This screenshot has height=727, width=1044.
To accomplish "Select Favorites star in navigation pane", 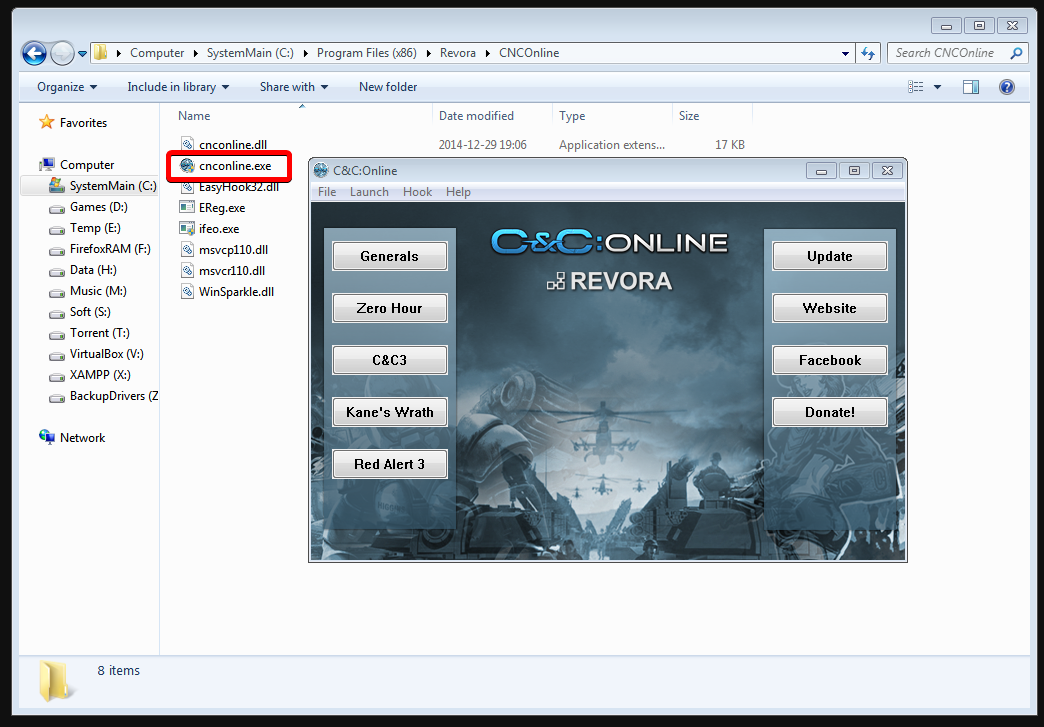I will tap(47, 122).
